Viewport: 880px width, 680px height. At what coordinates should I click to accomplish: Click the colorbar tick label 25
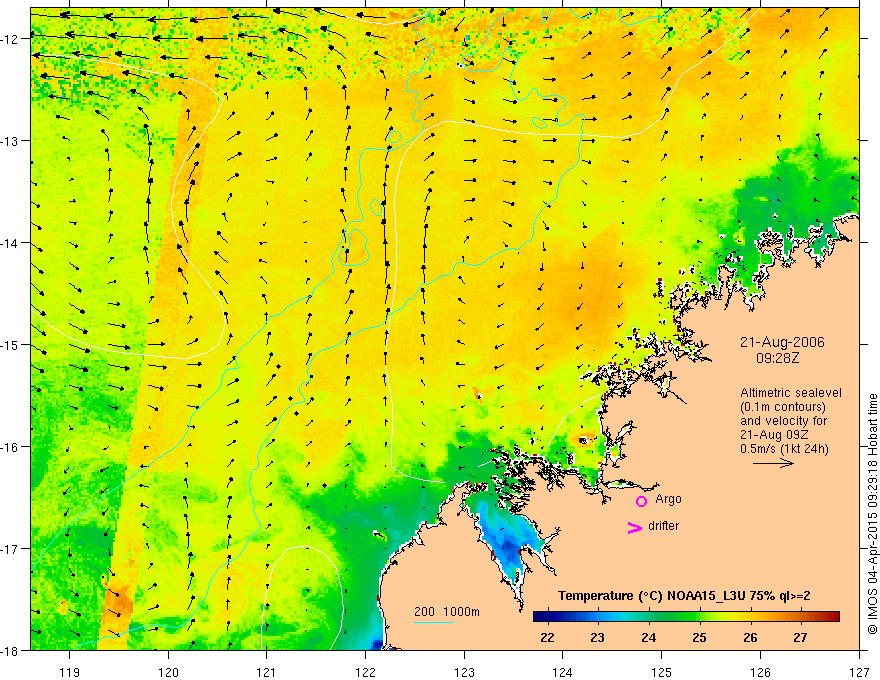699,637
